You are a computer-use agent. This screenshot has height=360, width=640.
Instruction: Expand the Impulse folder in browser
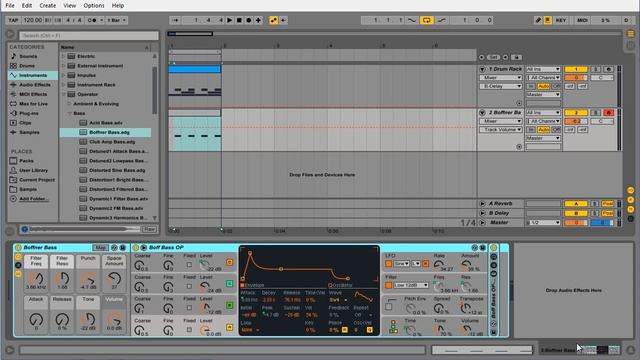point(63,76)
